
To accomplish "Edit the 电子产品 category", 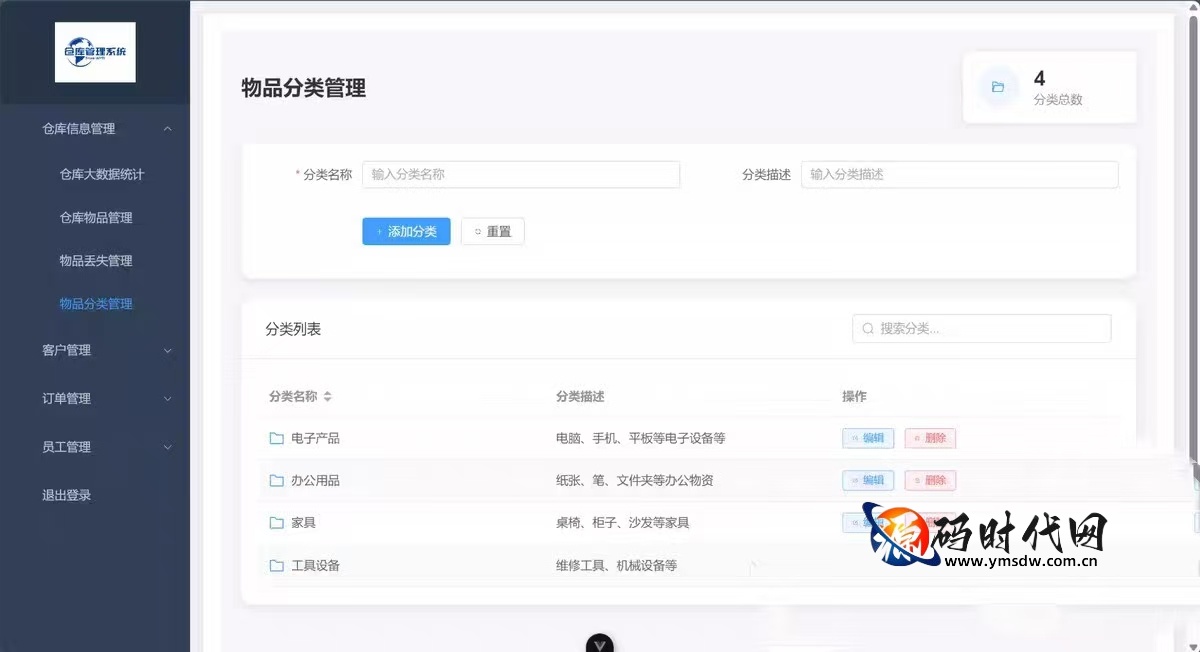I will [868, 438].
